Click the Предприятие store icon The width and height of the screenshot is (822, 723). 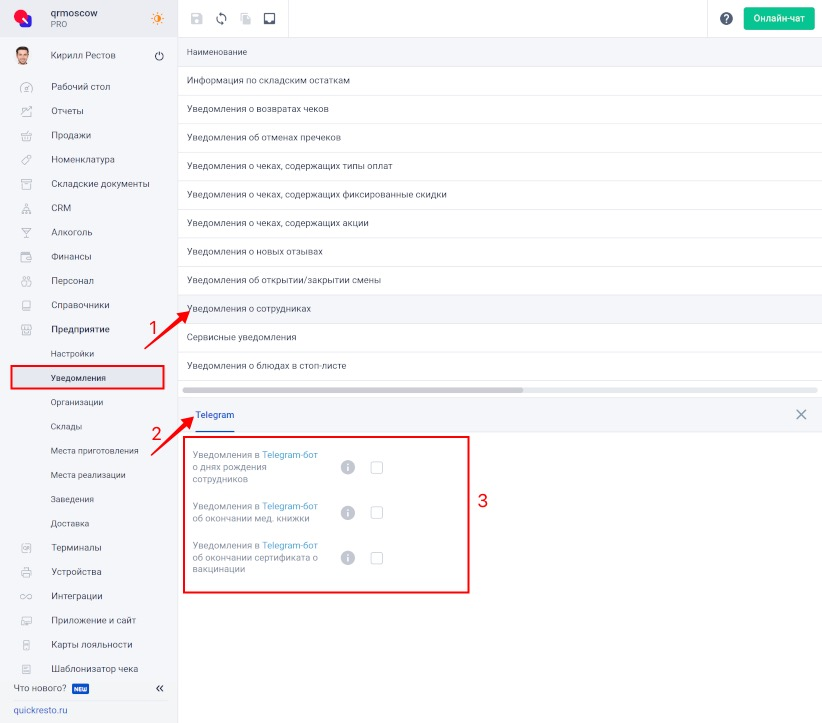click(26, 329)
